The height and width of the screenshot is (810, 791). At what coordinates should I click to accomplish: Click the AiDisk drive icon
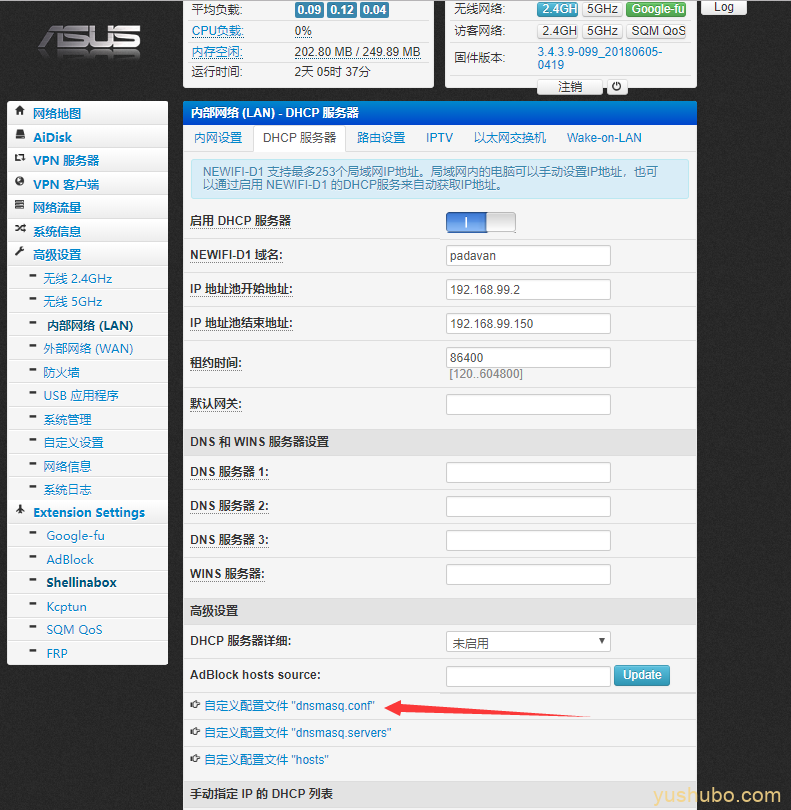(20, 136)
